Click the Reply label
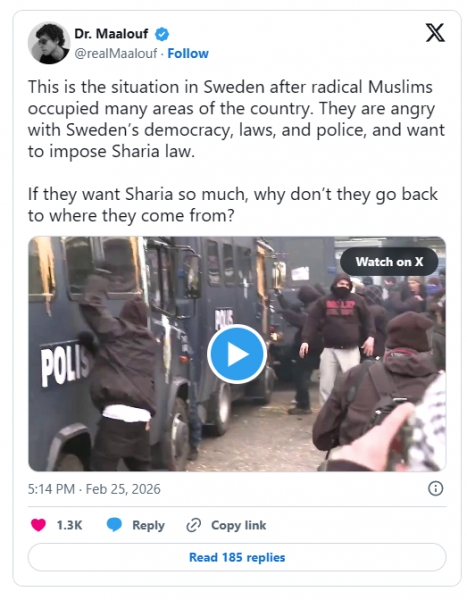 coord(149,525)
